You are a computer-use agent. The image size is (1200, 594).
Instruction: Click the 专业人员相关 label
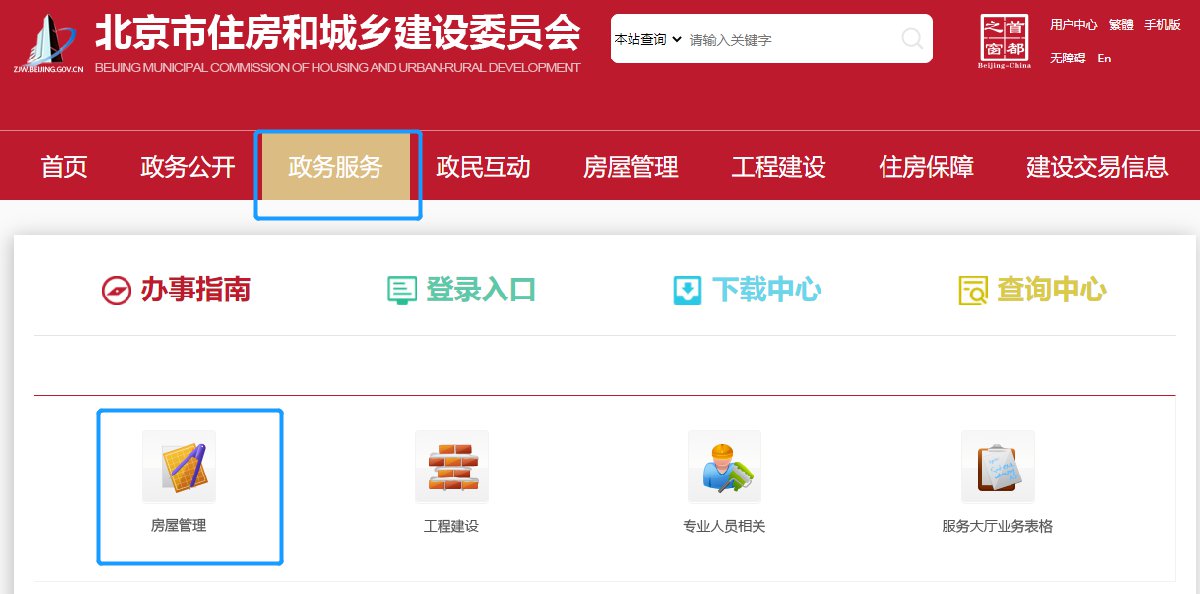(725, 526)
